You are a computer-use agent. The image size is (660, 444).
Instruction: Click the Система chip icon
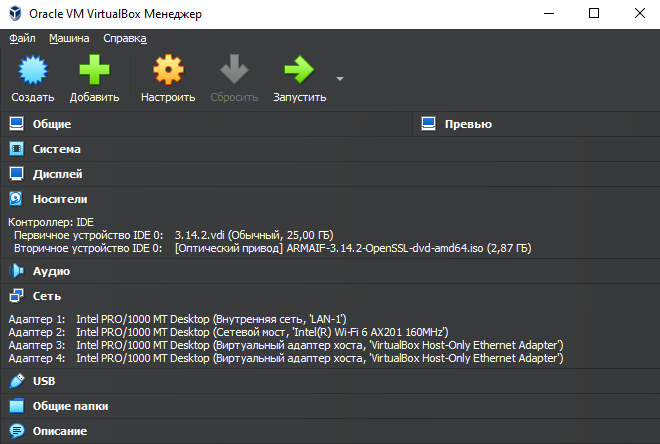[16, 149]
